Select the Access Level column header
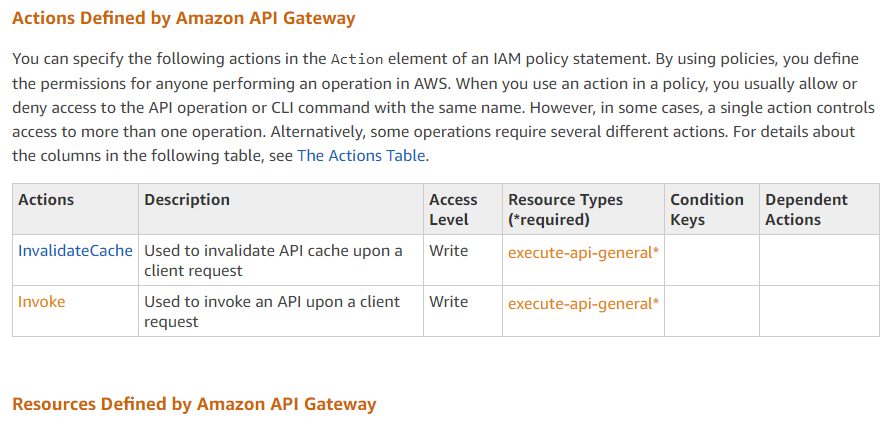The width and height of the screenshot is (889, 432). coord(453,209)
